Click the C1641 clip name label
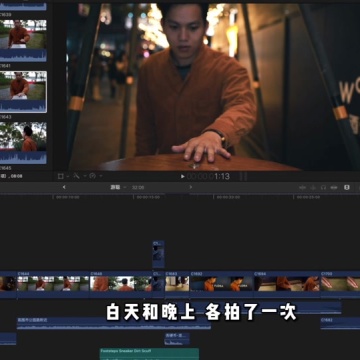Screen dimensions: 360x360 (5, 66)
